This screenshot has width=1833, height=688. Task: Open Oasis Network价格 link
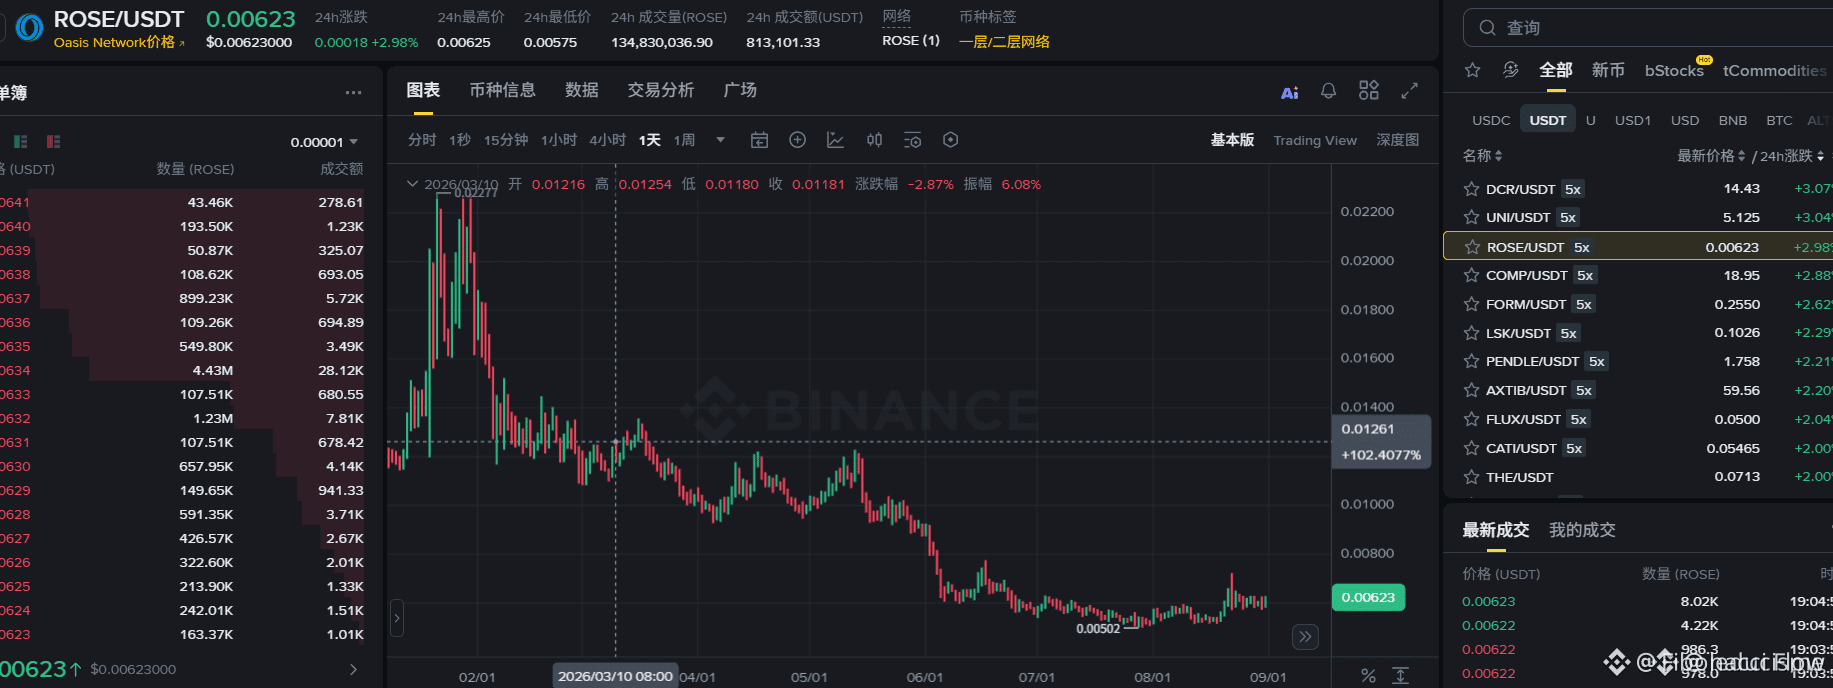coord(119,42)
